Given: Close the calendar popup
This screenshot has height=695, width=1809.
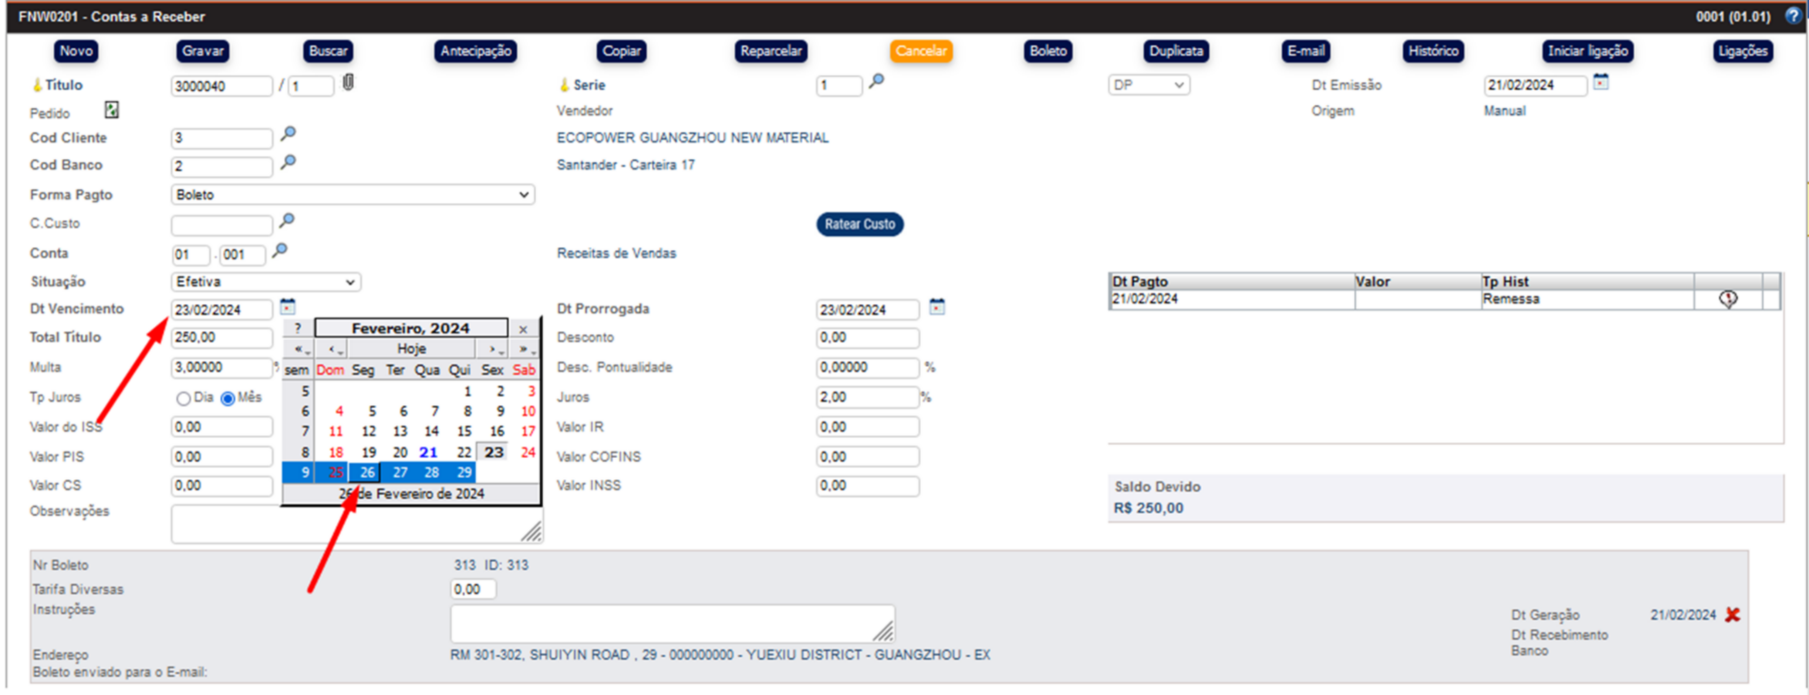Looking at the screenshot, I should click(523, 328).
